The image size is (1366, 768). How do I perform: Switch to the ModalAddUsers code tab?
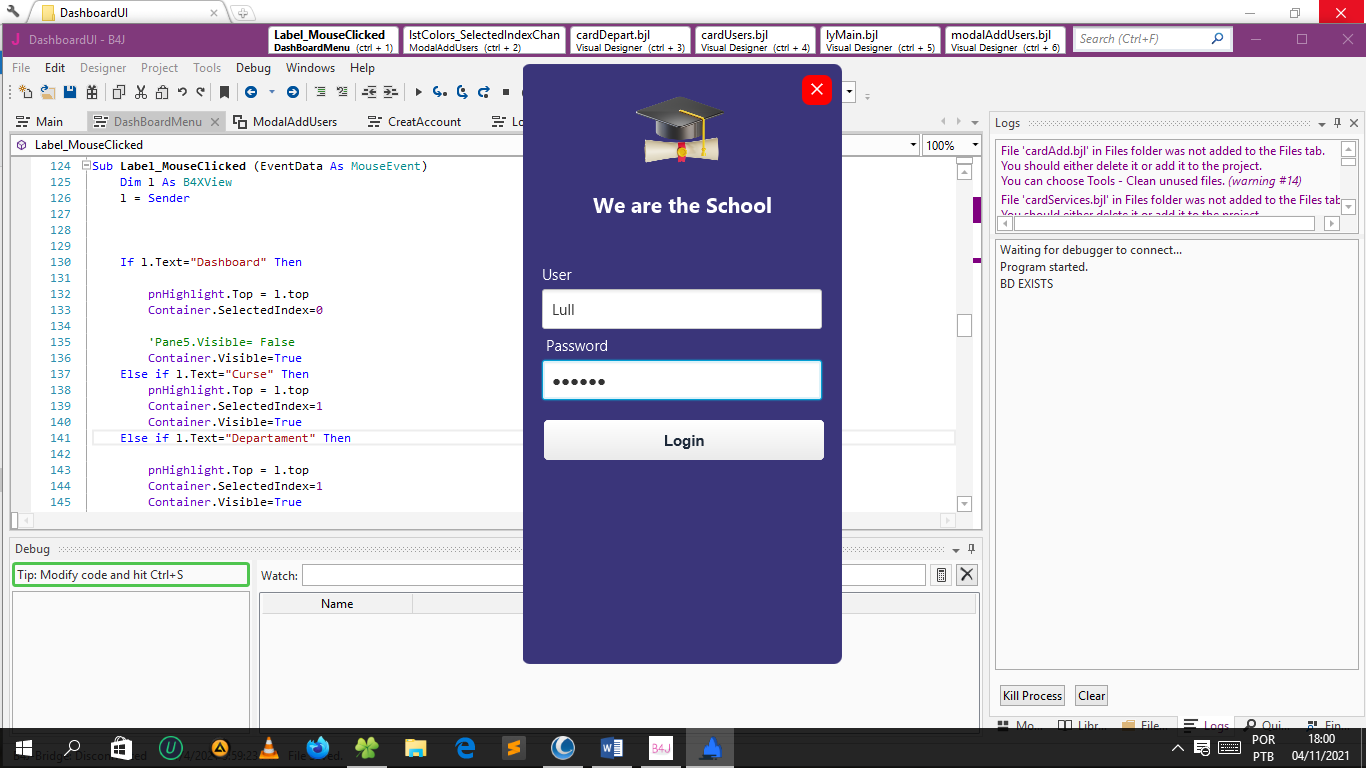[285, 121]
